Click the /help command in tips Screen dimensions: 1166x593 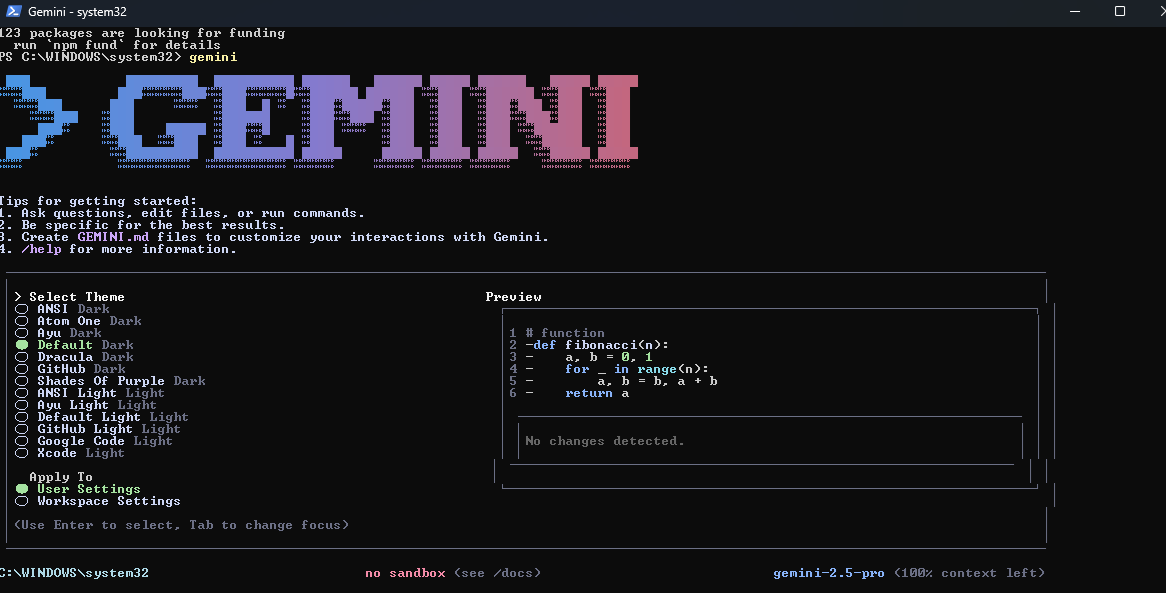41,249
